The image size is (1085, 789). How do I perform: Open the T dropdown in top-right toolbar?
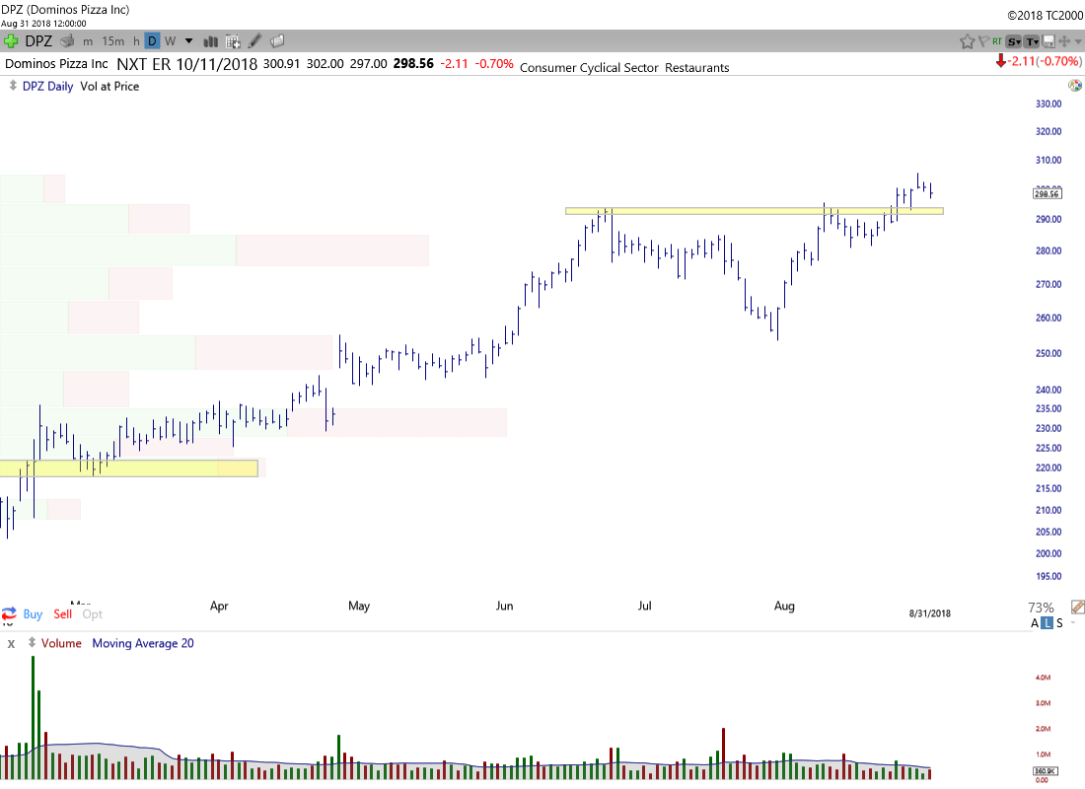(1031, 41)
